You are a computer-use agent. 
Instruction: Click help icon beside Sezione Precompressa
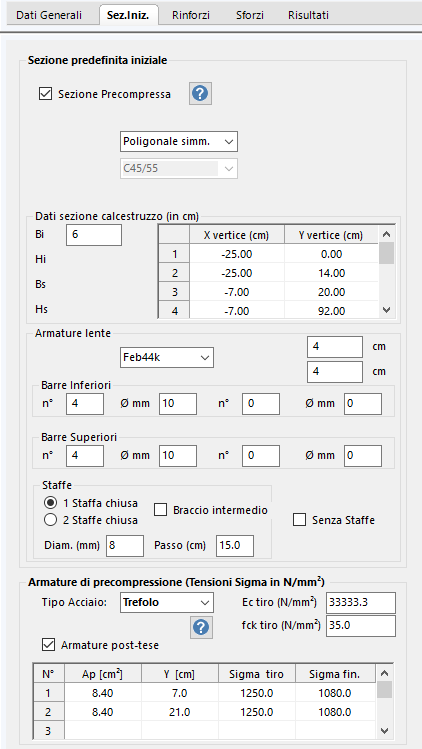coord(200,94)
